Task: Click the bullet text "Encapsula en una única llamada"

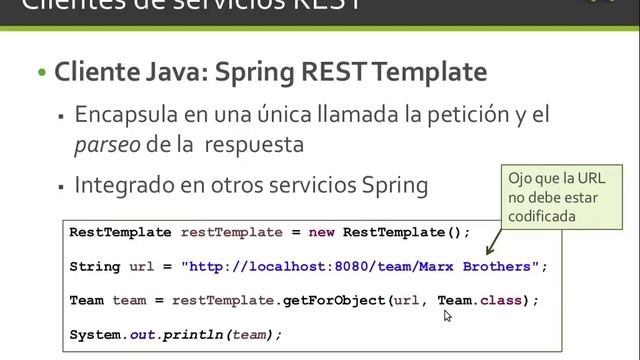Action: pyautogui.click(x=236, y=114)
